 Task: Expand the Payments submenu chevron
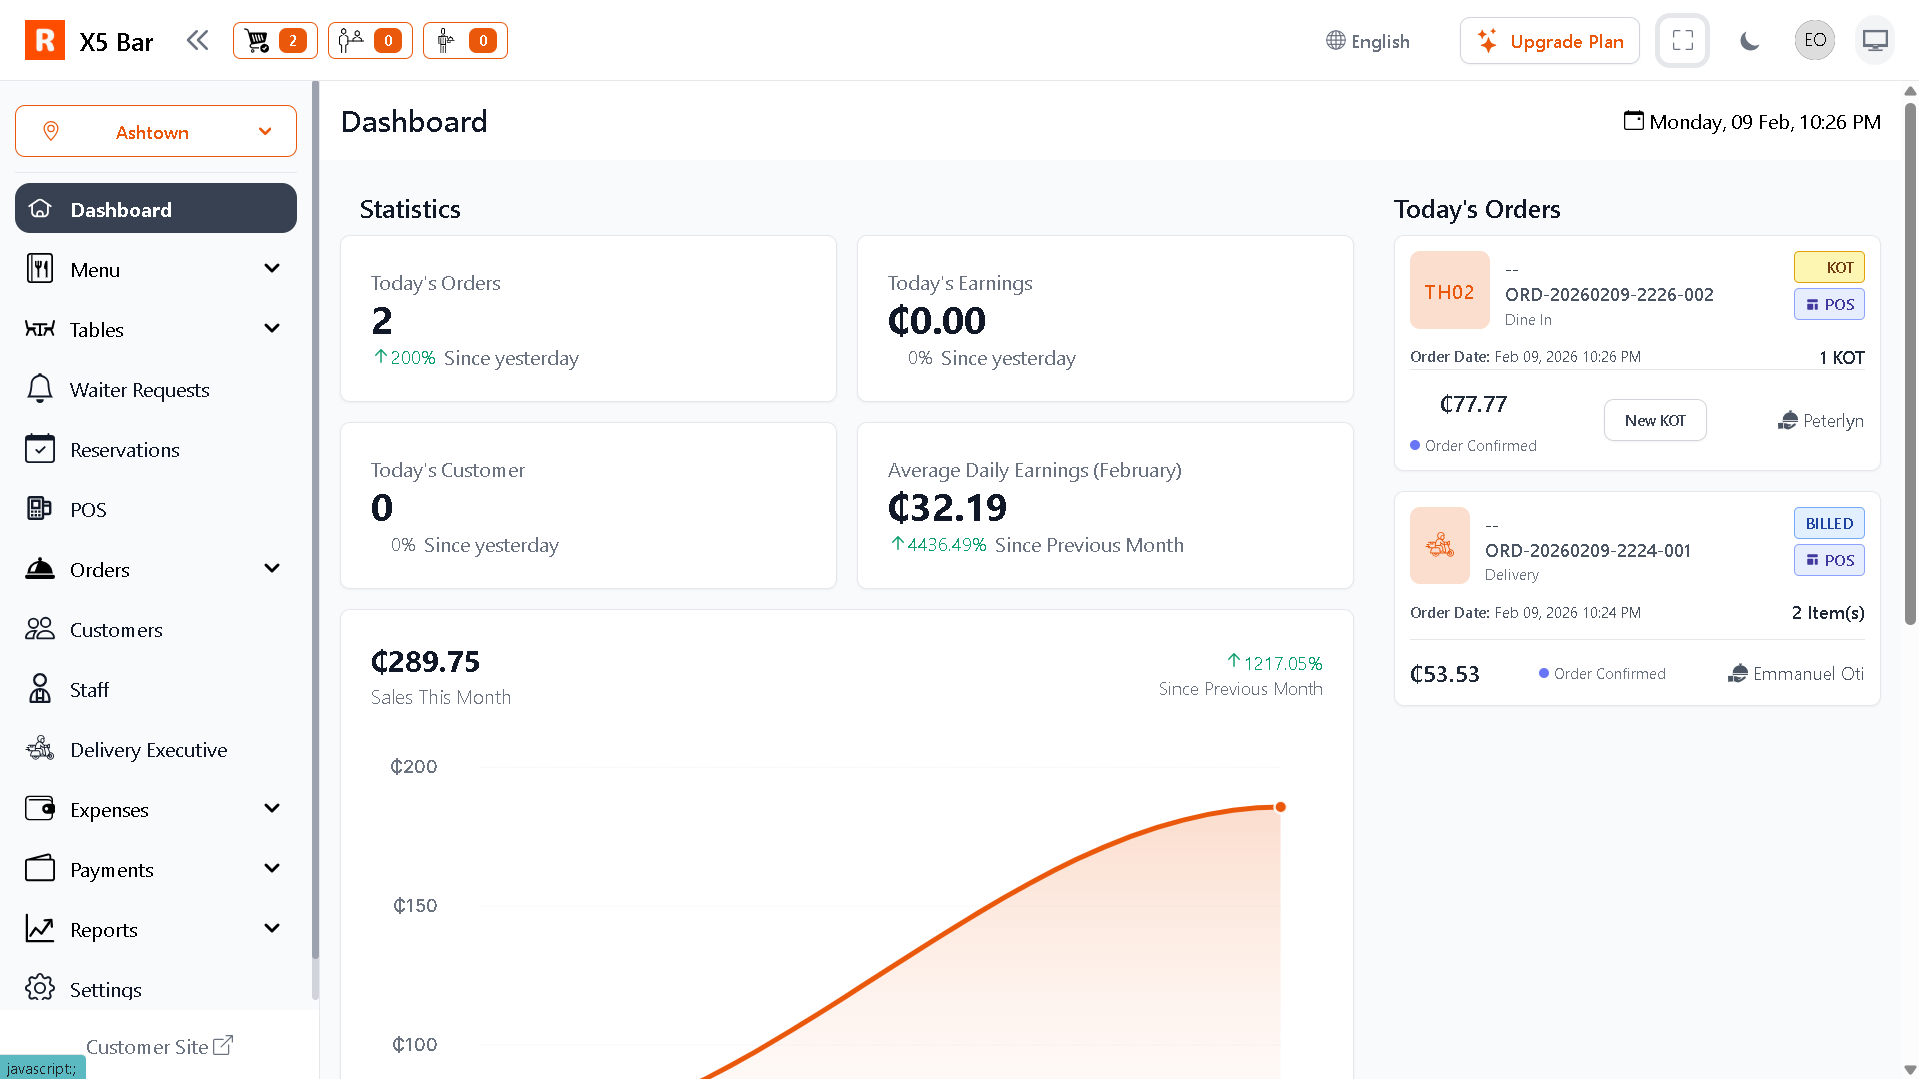pyautogui.click(x=271, y=869)
